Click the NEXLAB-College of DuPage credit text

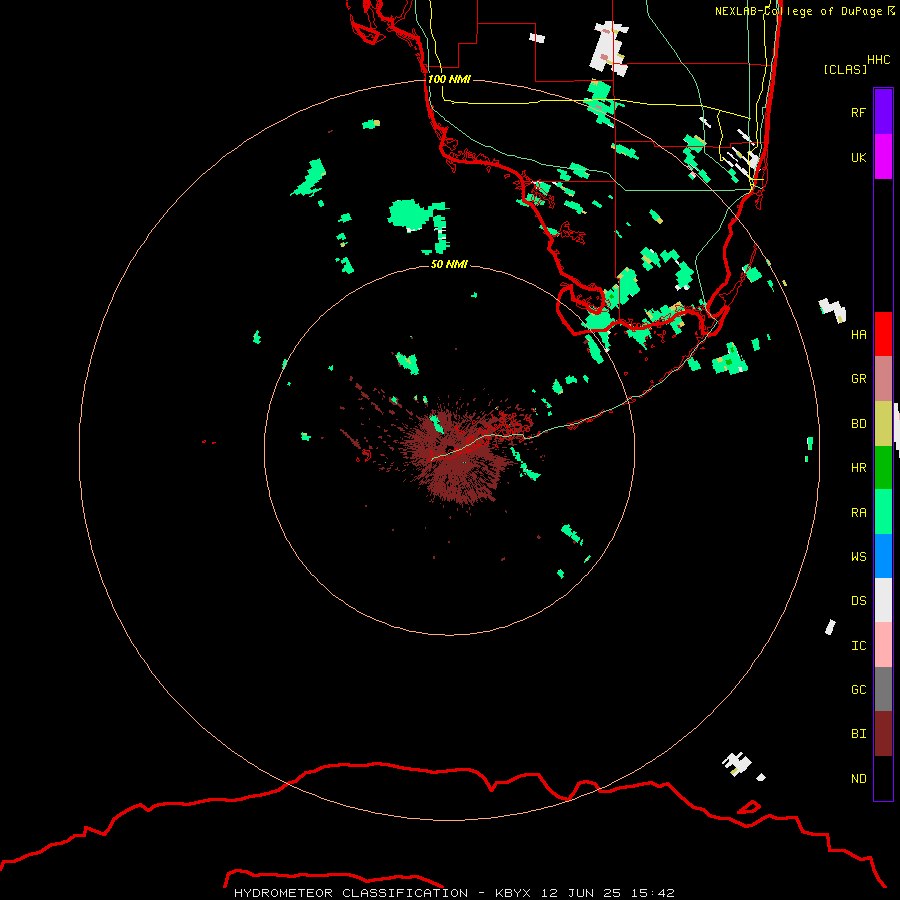799,11
